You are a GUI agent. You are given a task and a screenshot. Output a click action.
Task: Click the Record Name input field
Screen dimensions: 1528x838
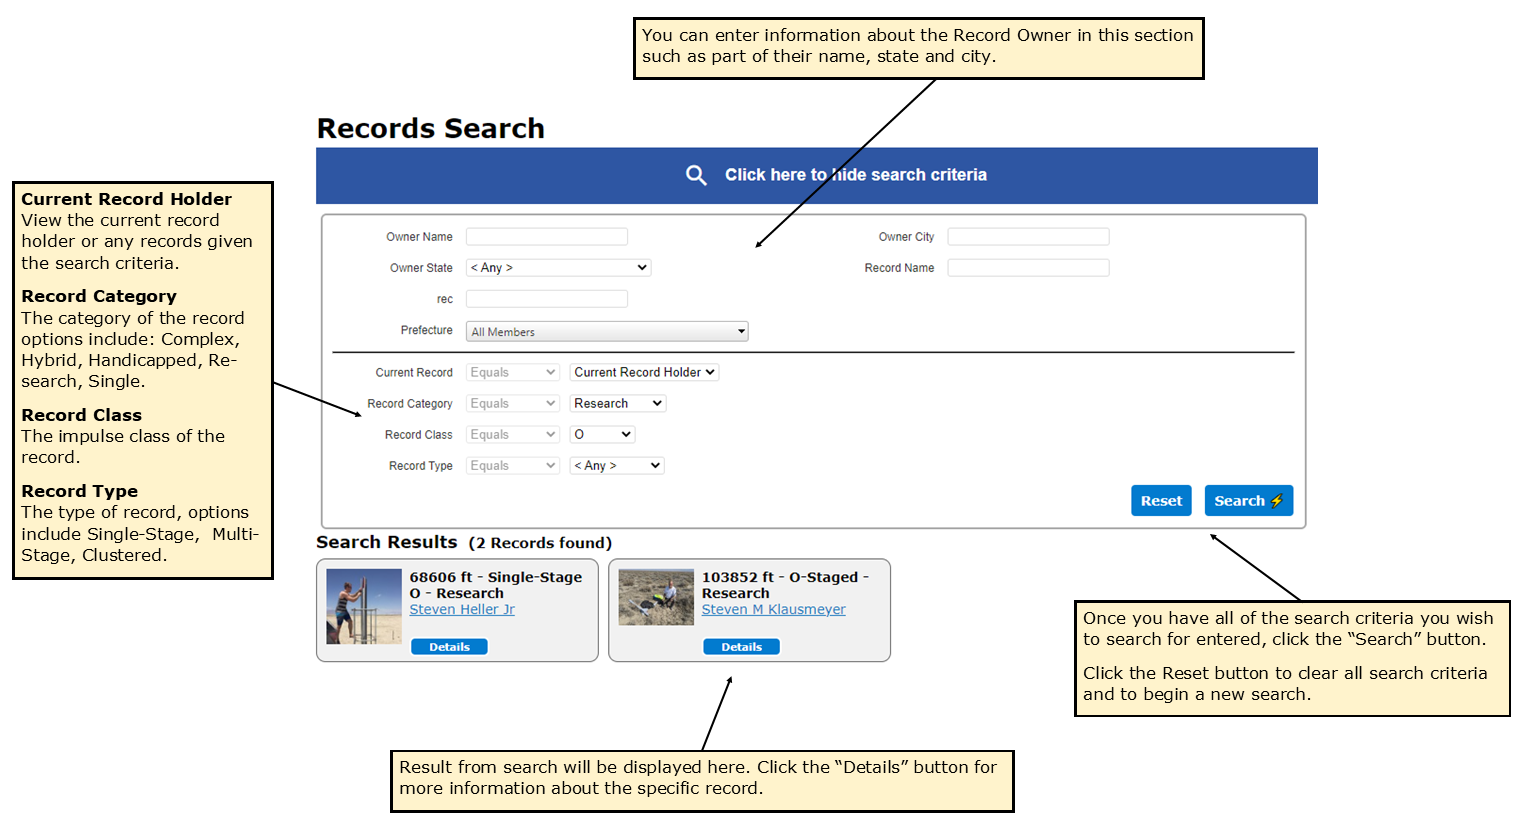[x=1028, y=267]
